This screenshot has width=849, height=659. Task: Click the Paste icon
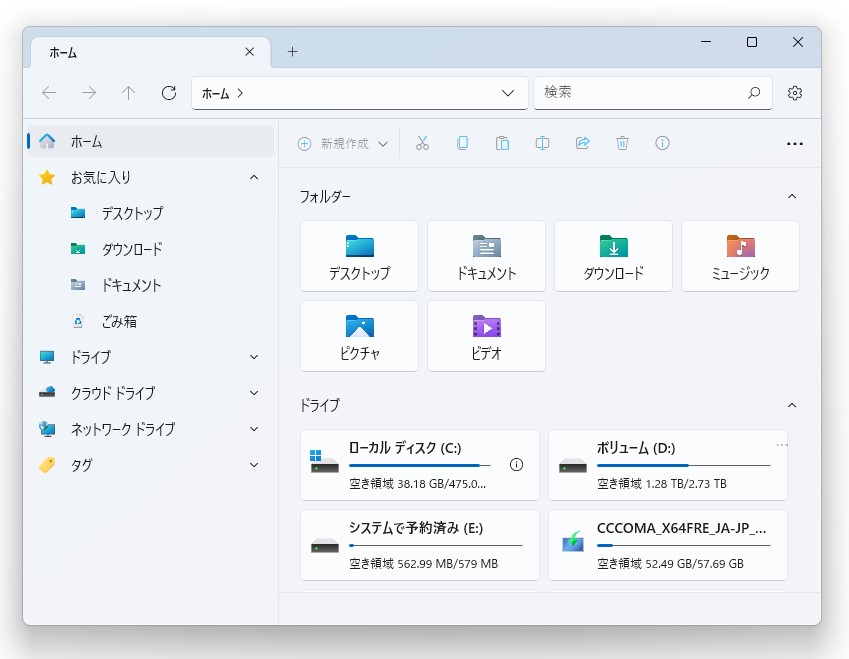[x=502, y=143]
